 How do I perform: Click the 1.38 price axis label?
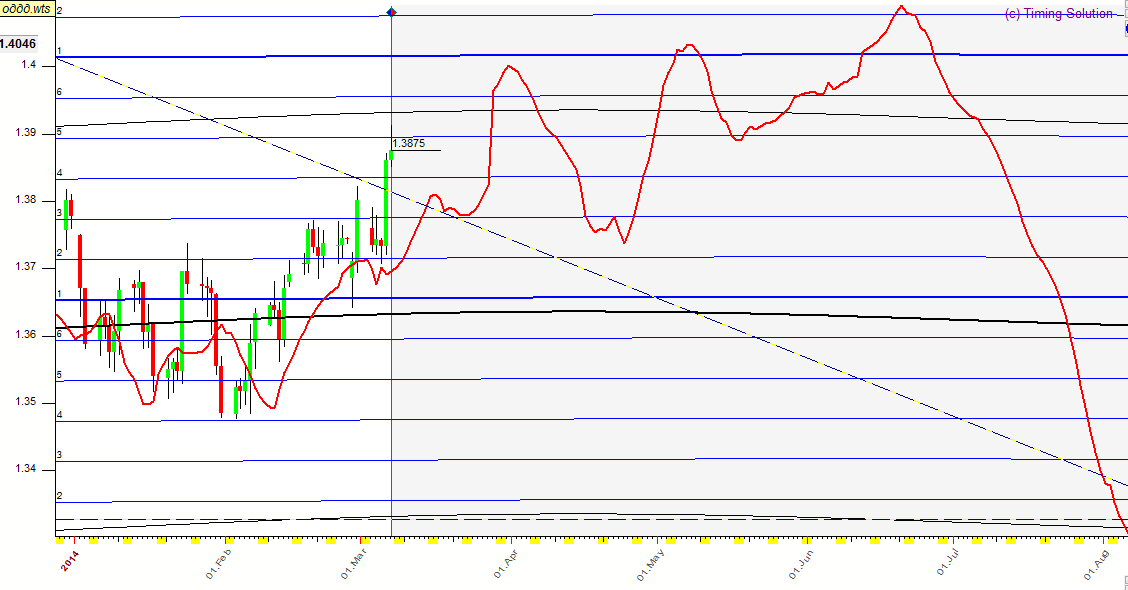click(12, 200)
